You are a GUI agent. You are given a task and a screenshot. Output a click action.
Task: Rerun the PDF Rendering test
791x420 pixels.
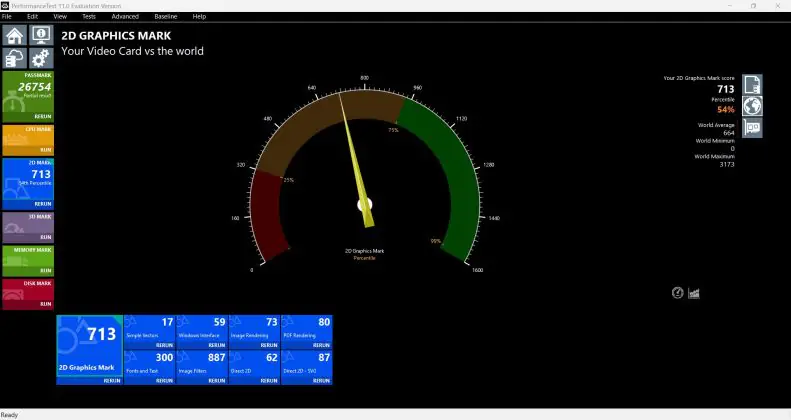point(321,345)
